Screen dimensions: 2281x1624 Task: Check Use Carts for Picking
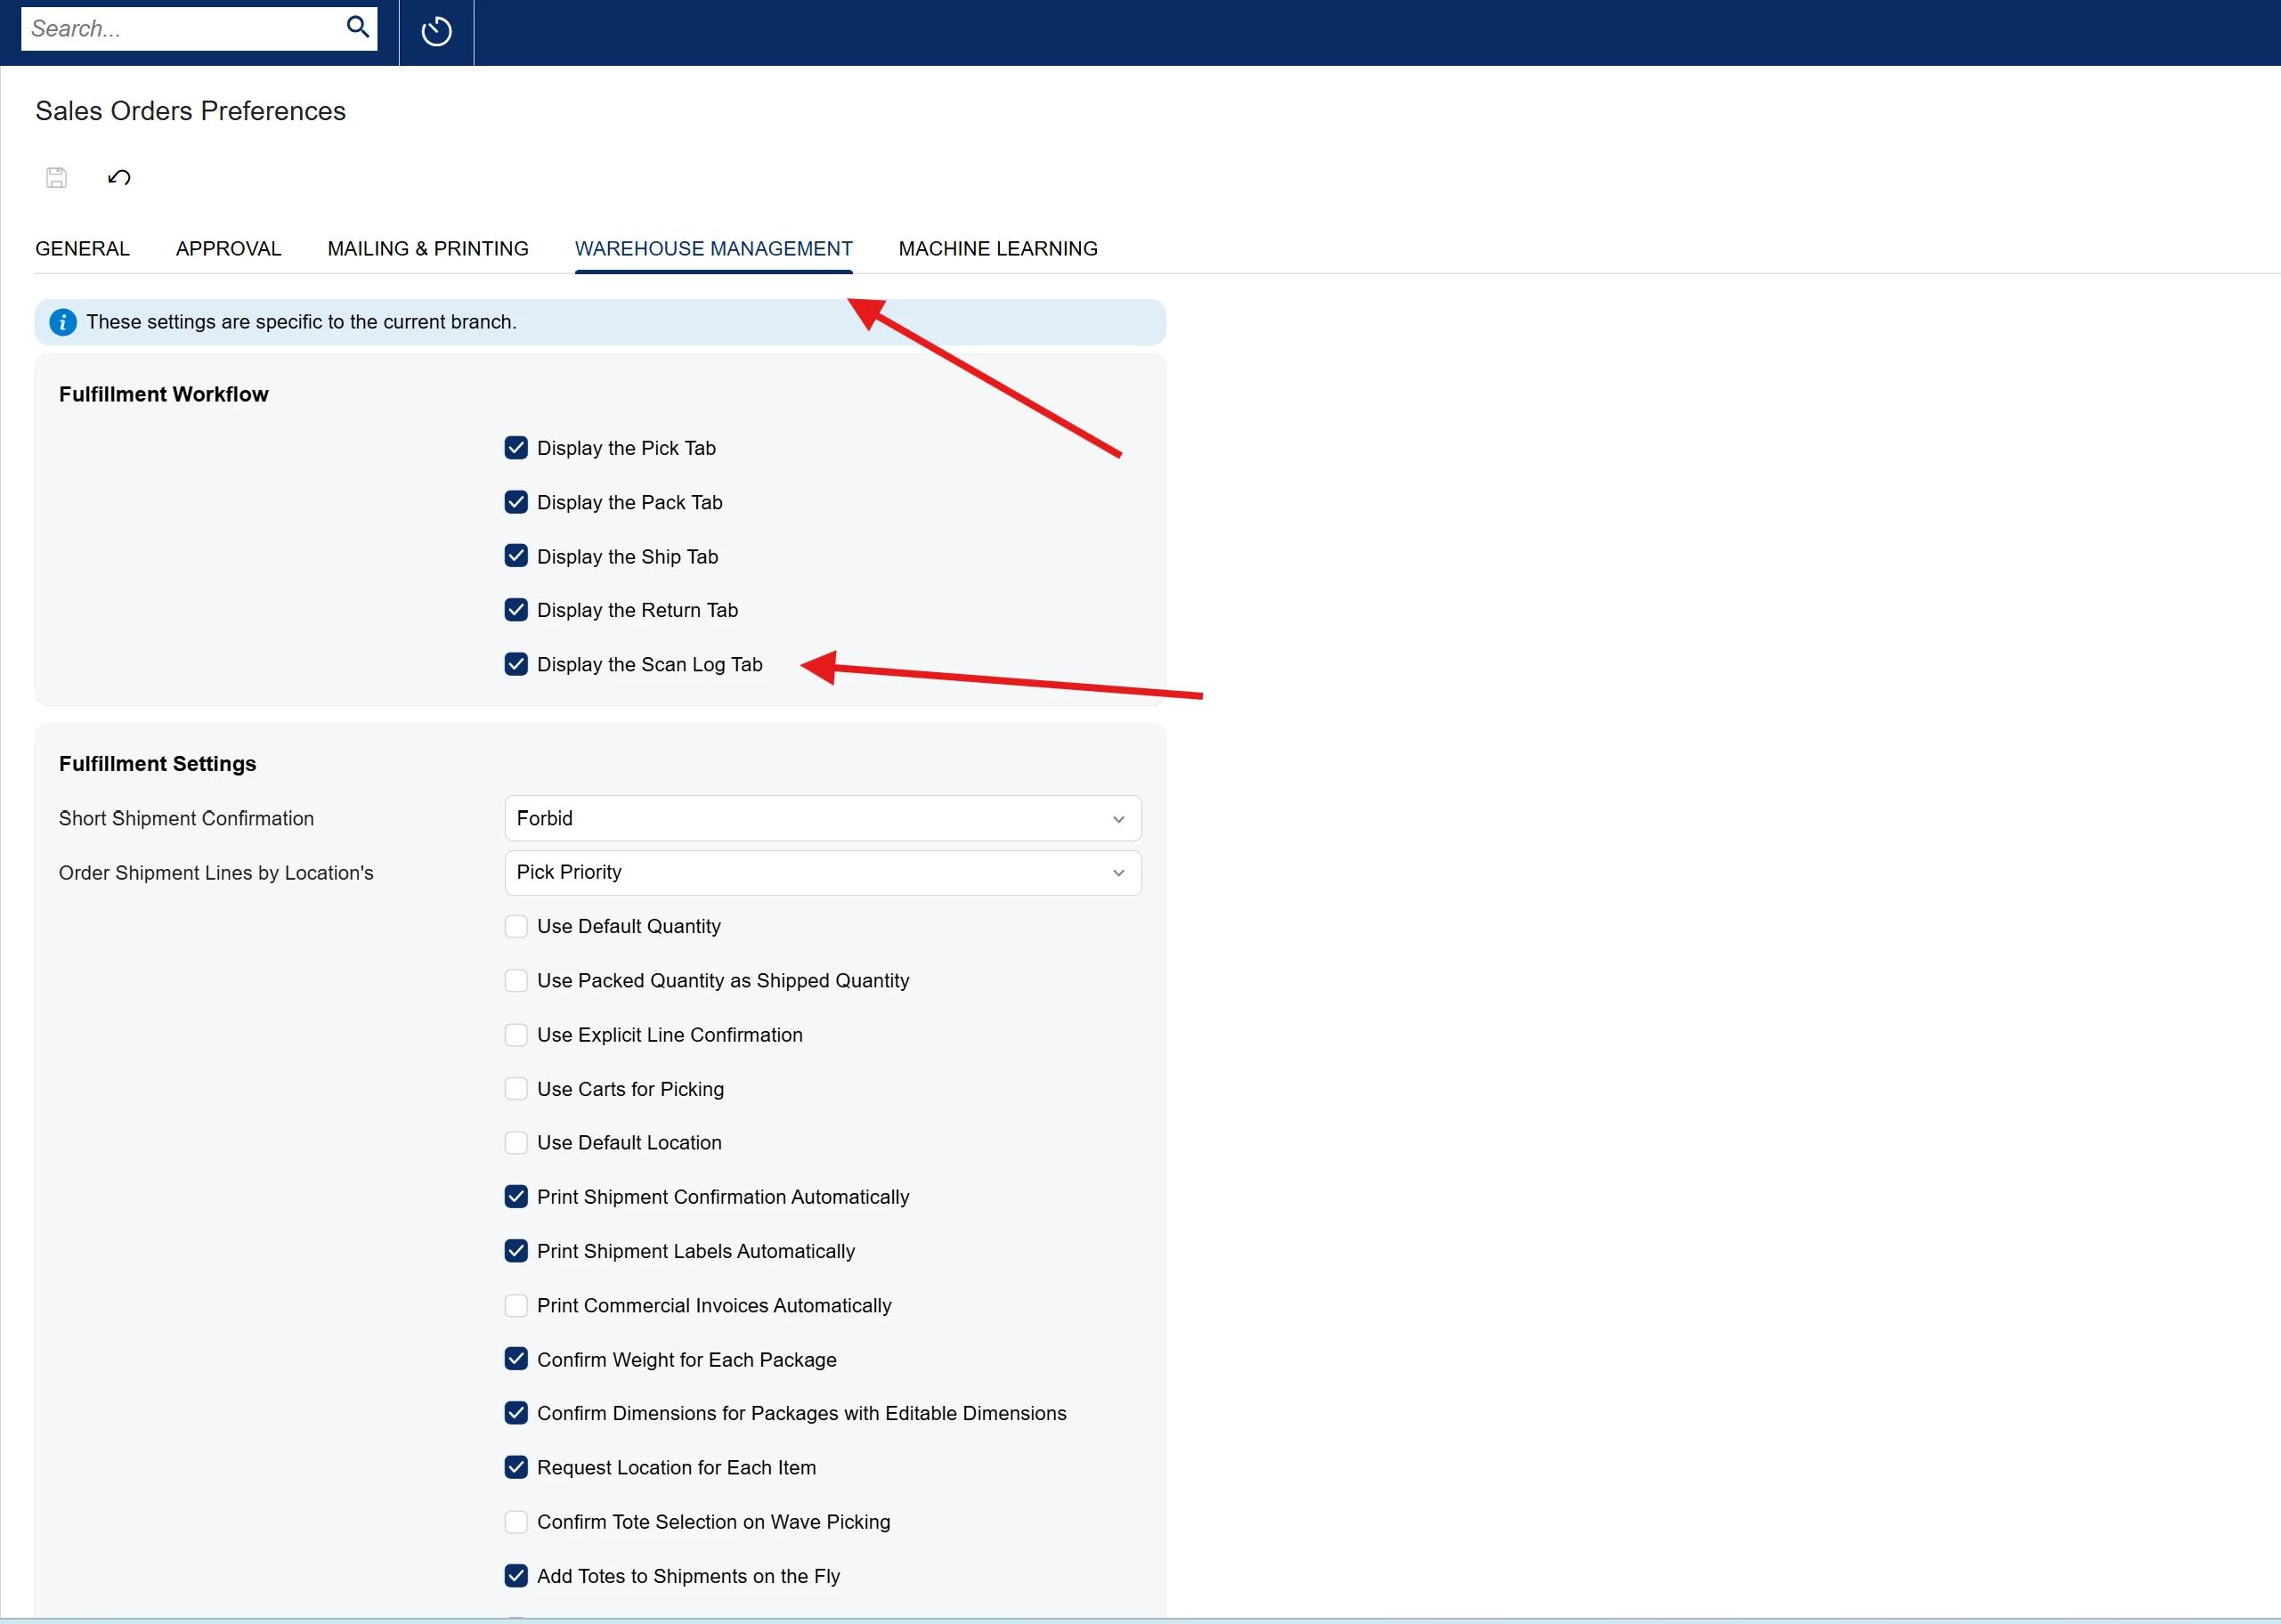pyautogui.click(x=516, y=1089)
